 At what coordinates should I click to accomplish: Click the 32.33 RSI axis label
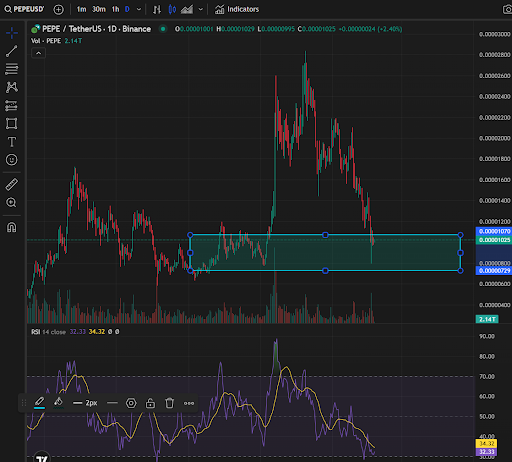pos(486,452)
